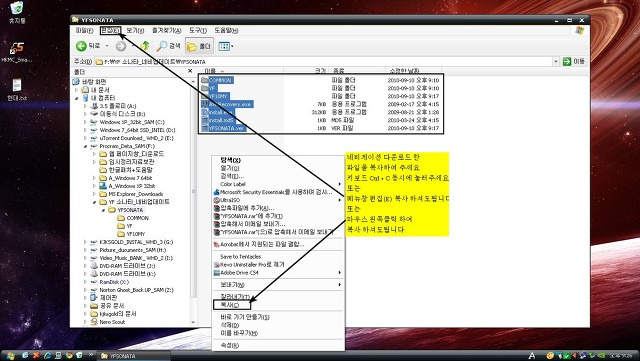Select the YF folder in file list

pos(209,88)
